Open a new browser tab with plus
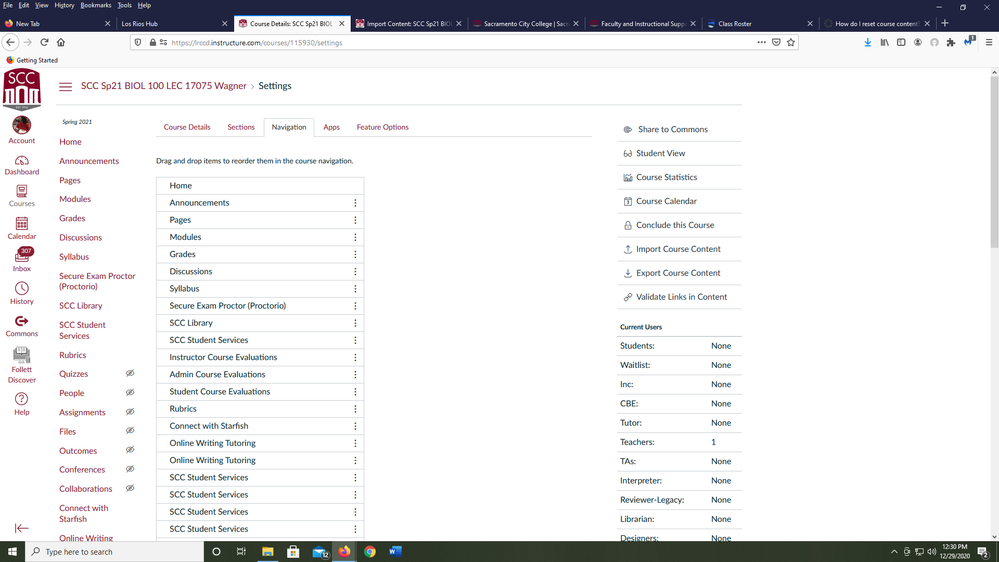This screenshot has width=999, height=562. (945, 23)
